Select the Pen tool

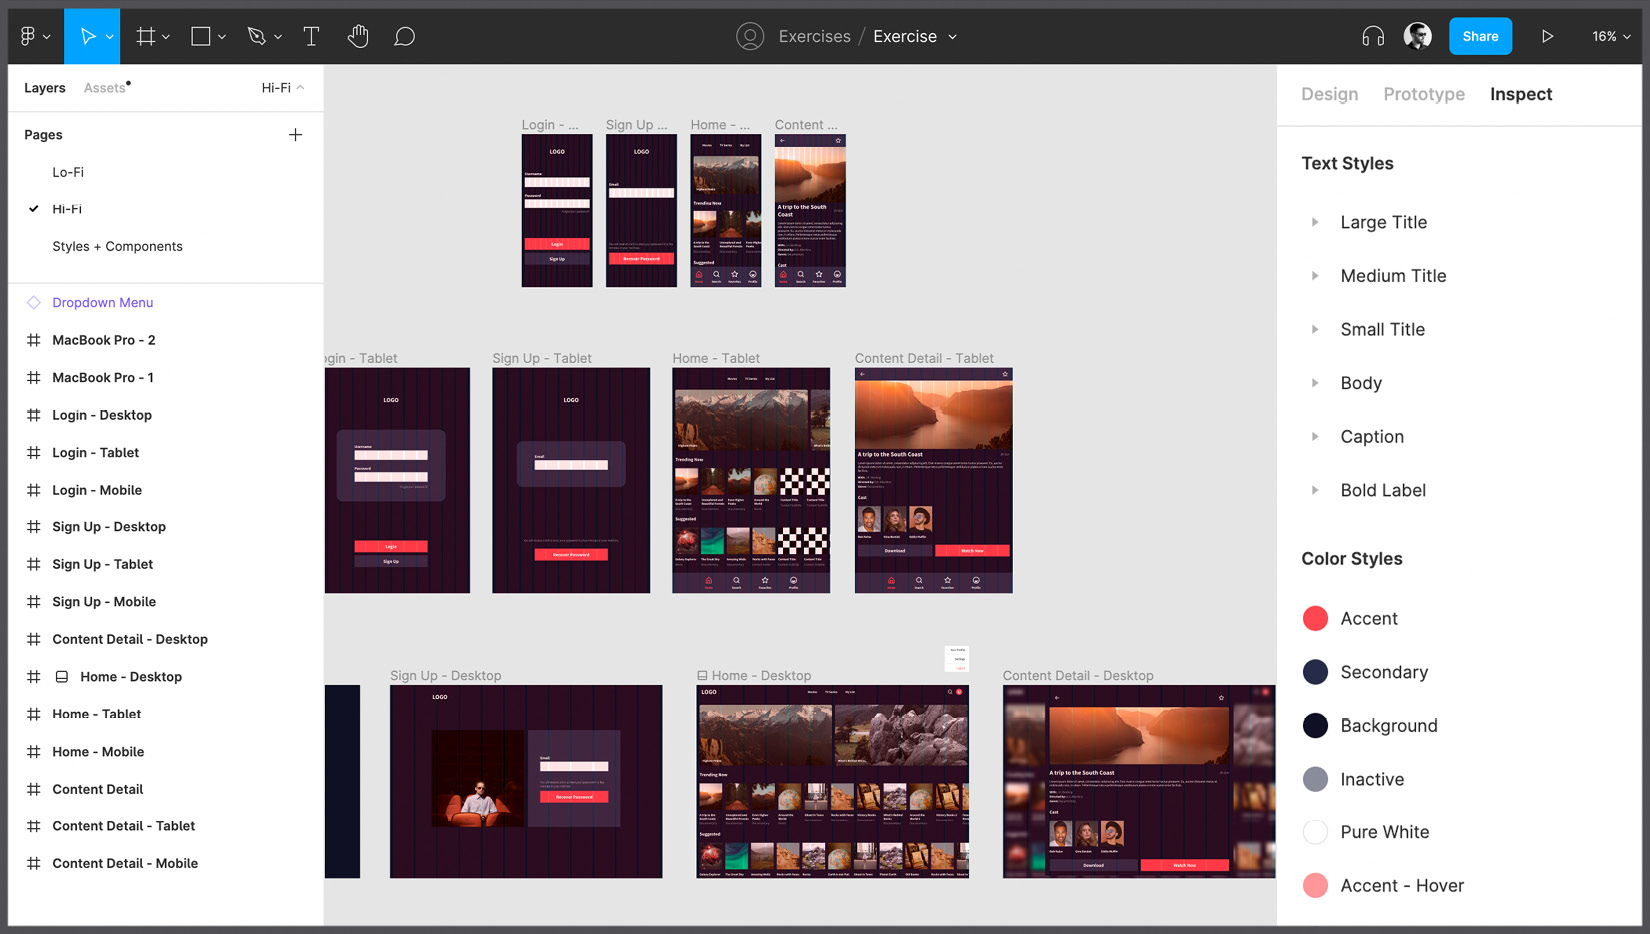[257, 36]
